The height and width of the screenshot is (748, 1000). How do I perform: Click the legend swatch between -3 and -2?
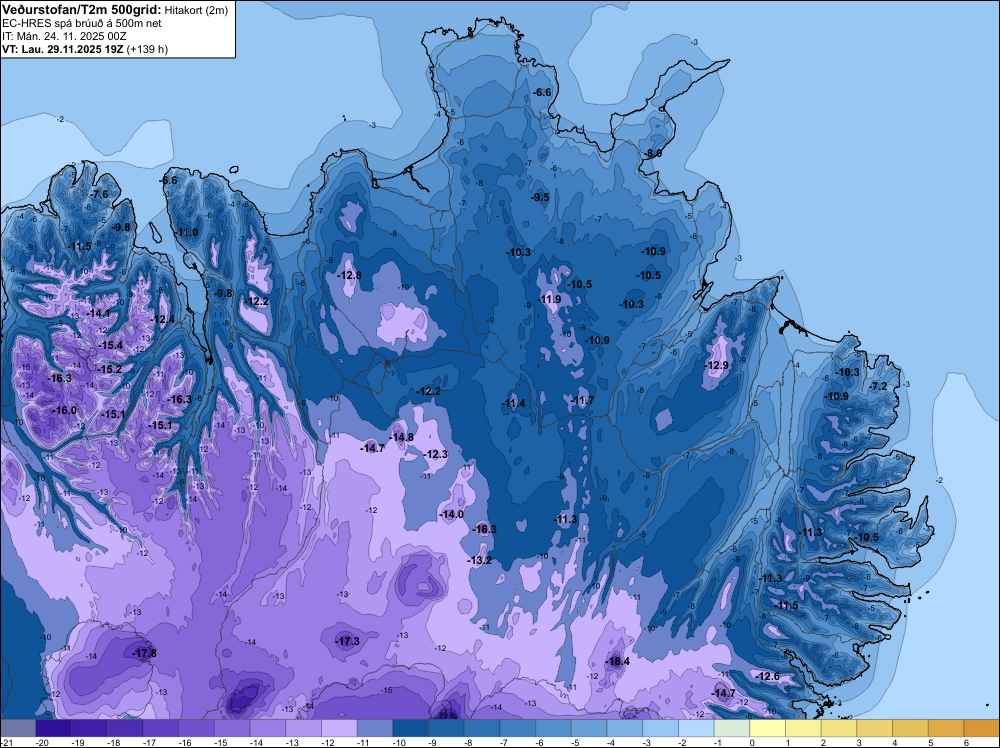tap(661, 728)
